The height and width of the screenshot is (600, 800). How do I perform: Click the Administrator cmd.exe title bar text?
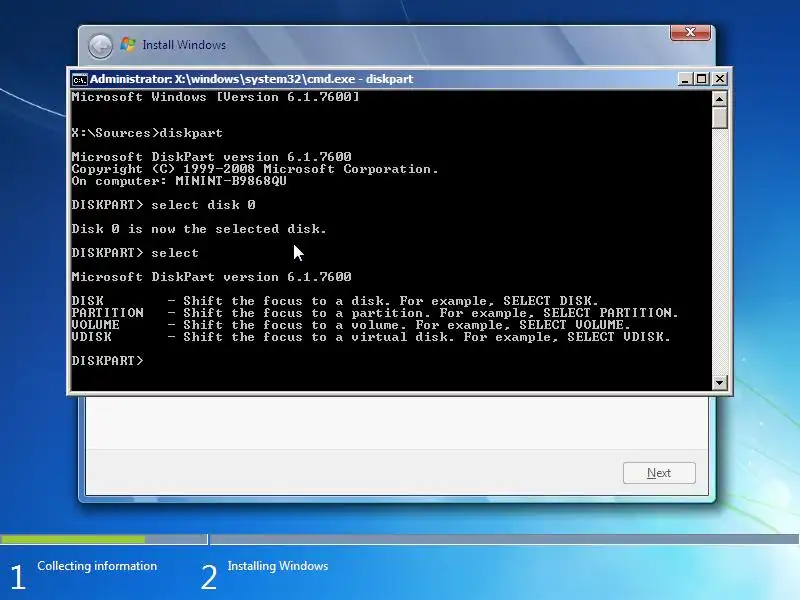click(252, 79)
